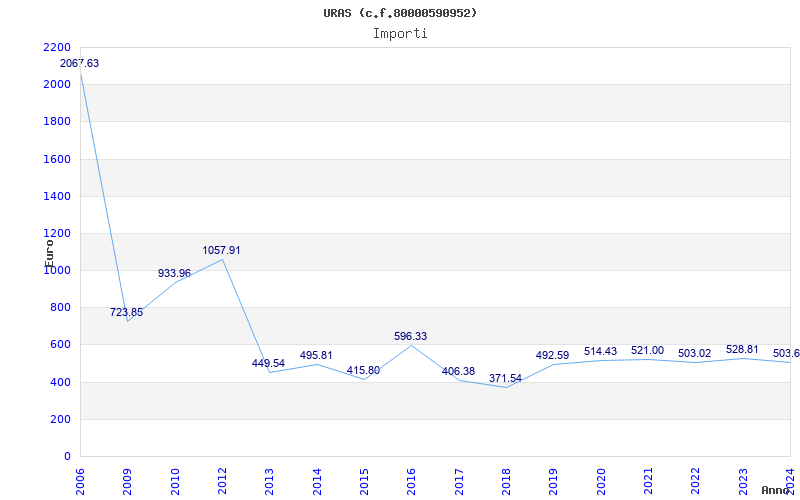
Task: Click the y-axis value 400
Action: pyautogui.click(x=60, y=382)
